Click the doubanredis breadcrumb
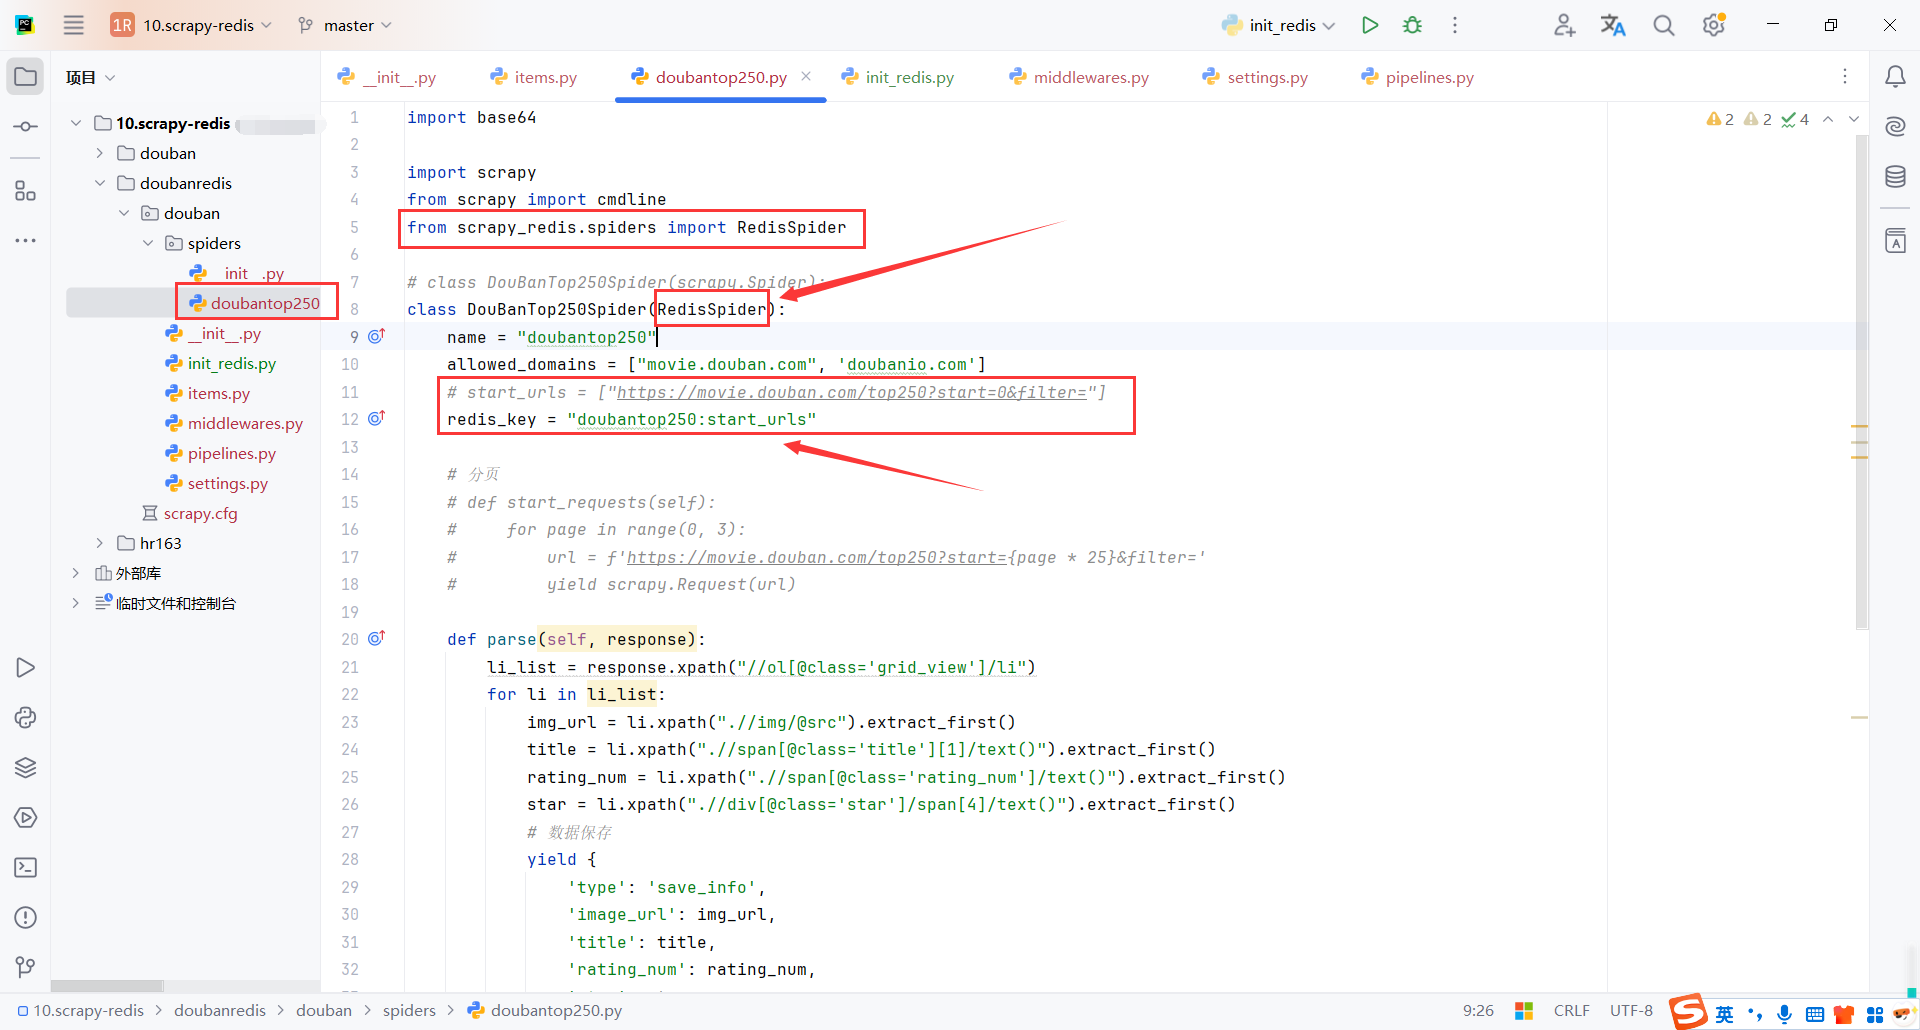Screen dimensions: 1920x1030 coord(220,1010)
